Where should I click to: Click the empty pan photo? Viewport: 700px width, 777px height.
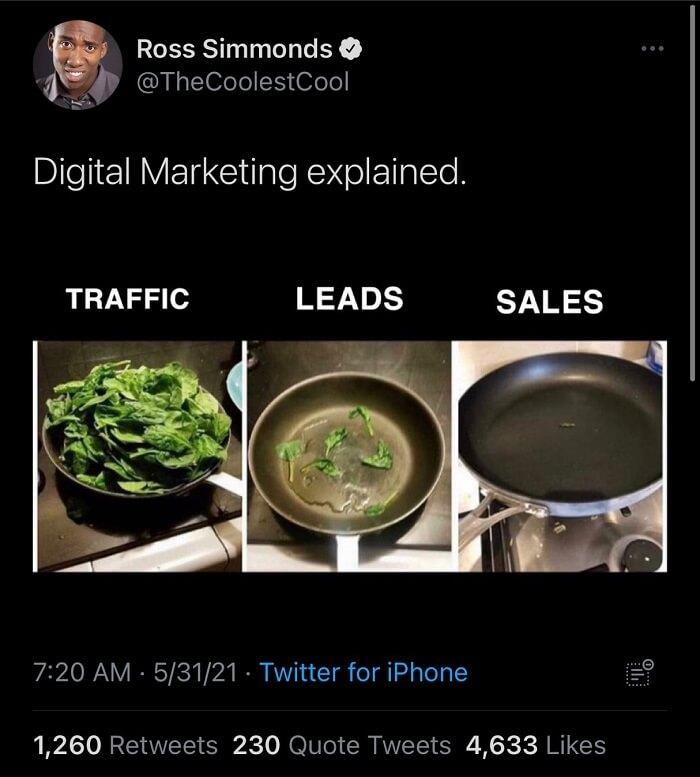560,456
